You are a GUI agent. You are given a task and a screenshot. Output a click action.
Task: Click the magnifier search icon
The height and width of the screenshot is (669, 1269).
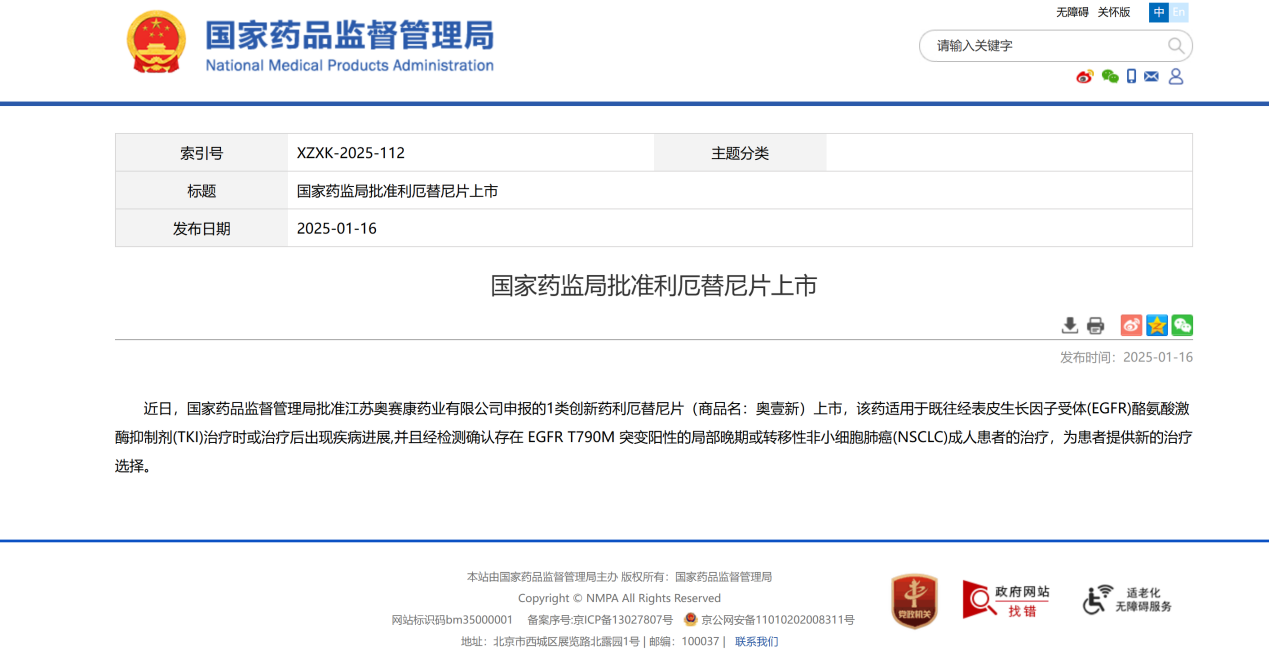(x=1176, y=46)
